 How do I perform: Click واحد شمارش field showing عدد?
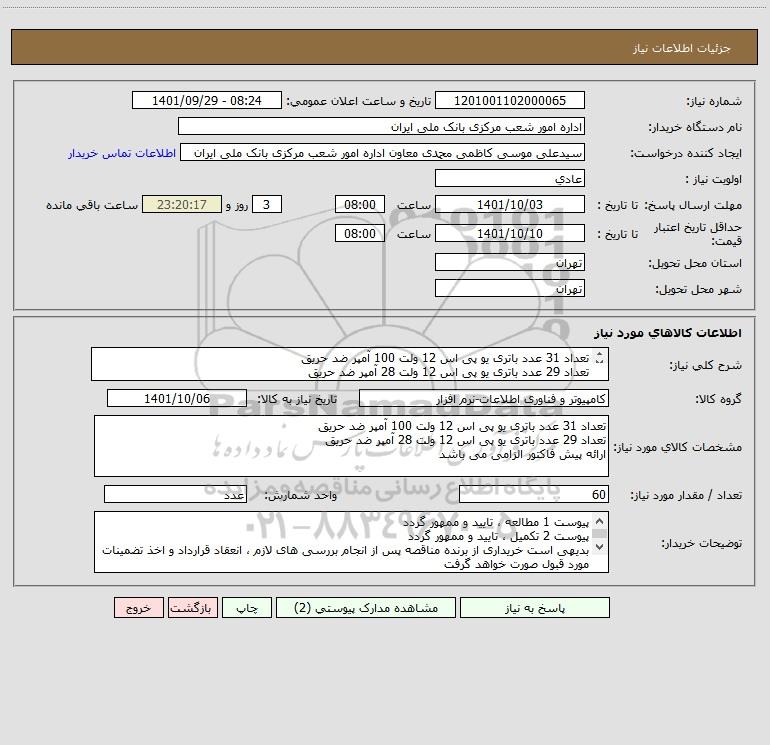(175, 494)
